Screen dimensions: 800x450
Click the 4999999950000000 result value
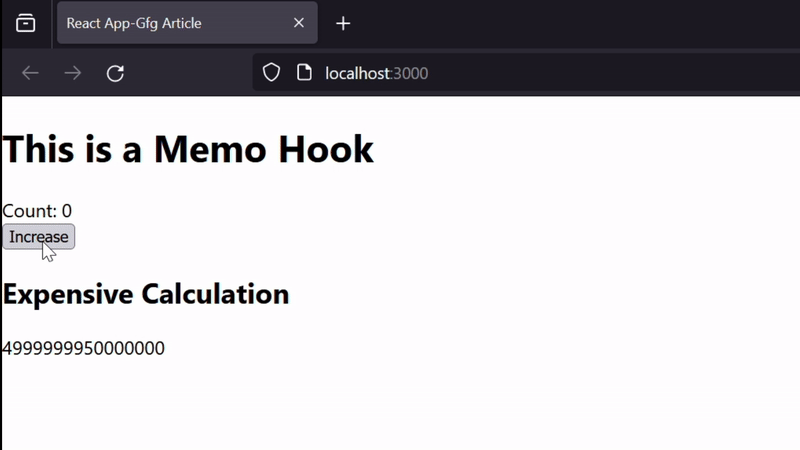tap(84, 348)
